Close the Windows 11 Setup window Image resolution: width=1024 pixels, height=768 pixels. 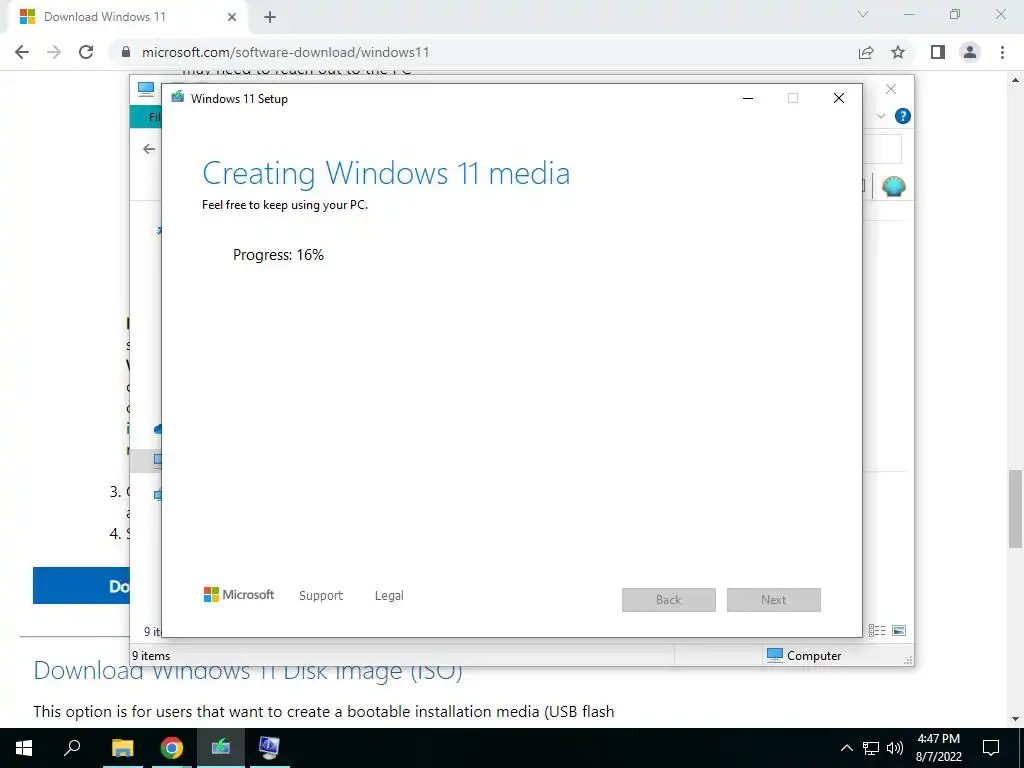[839, 98]
